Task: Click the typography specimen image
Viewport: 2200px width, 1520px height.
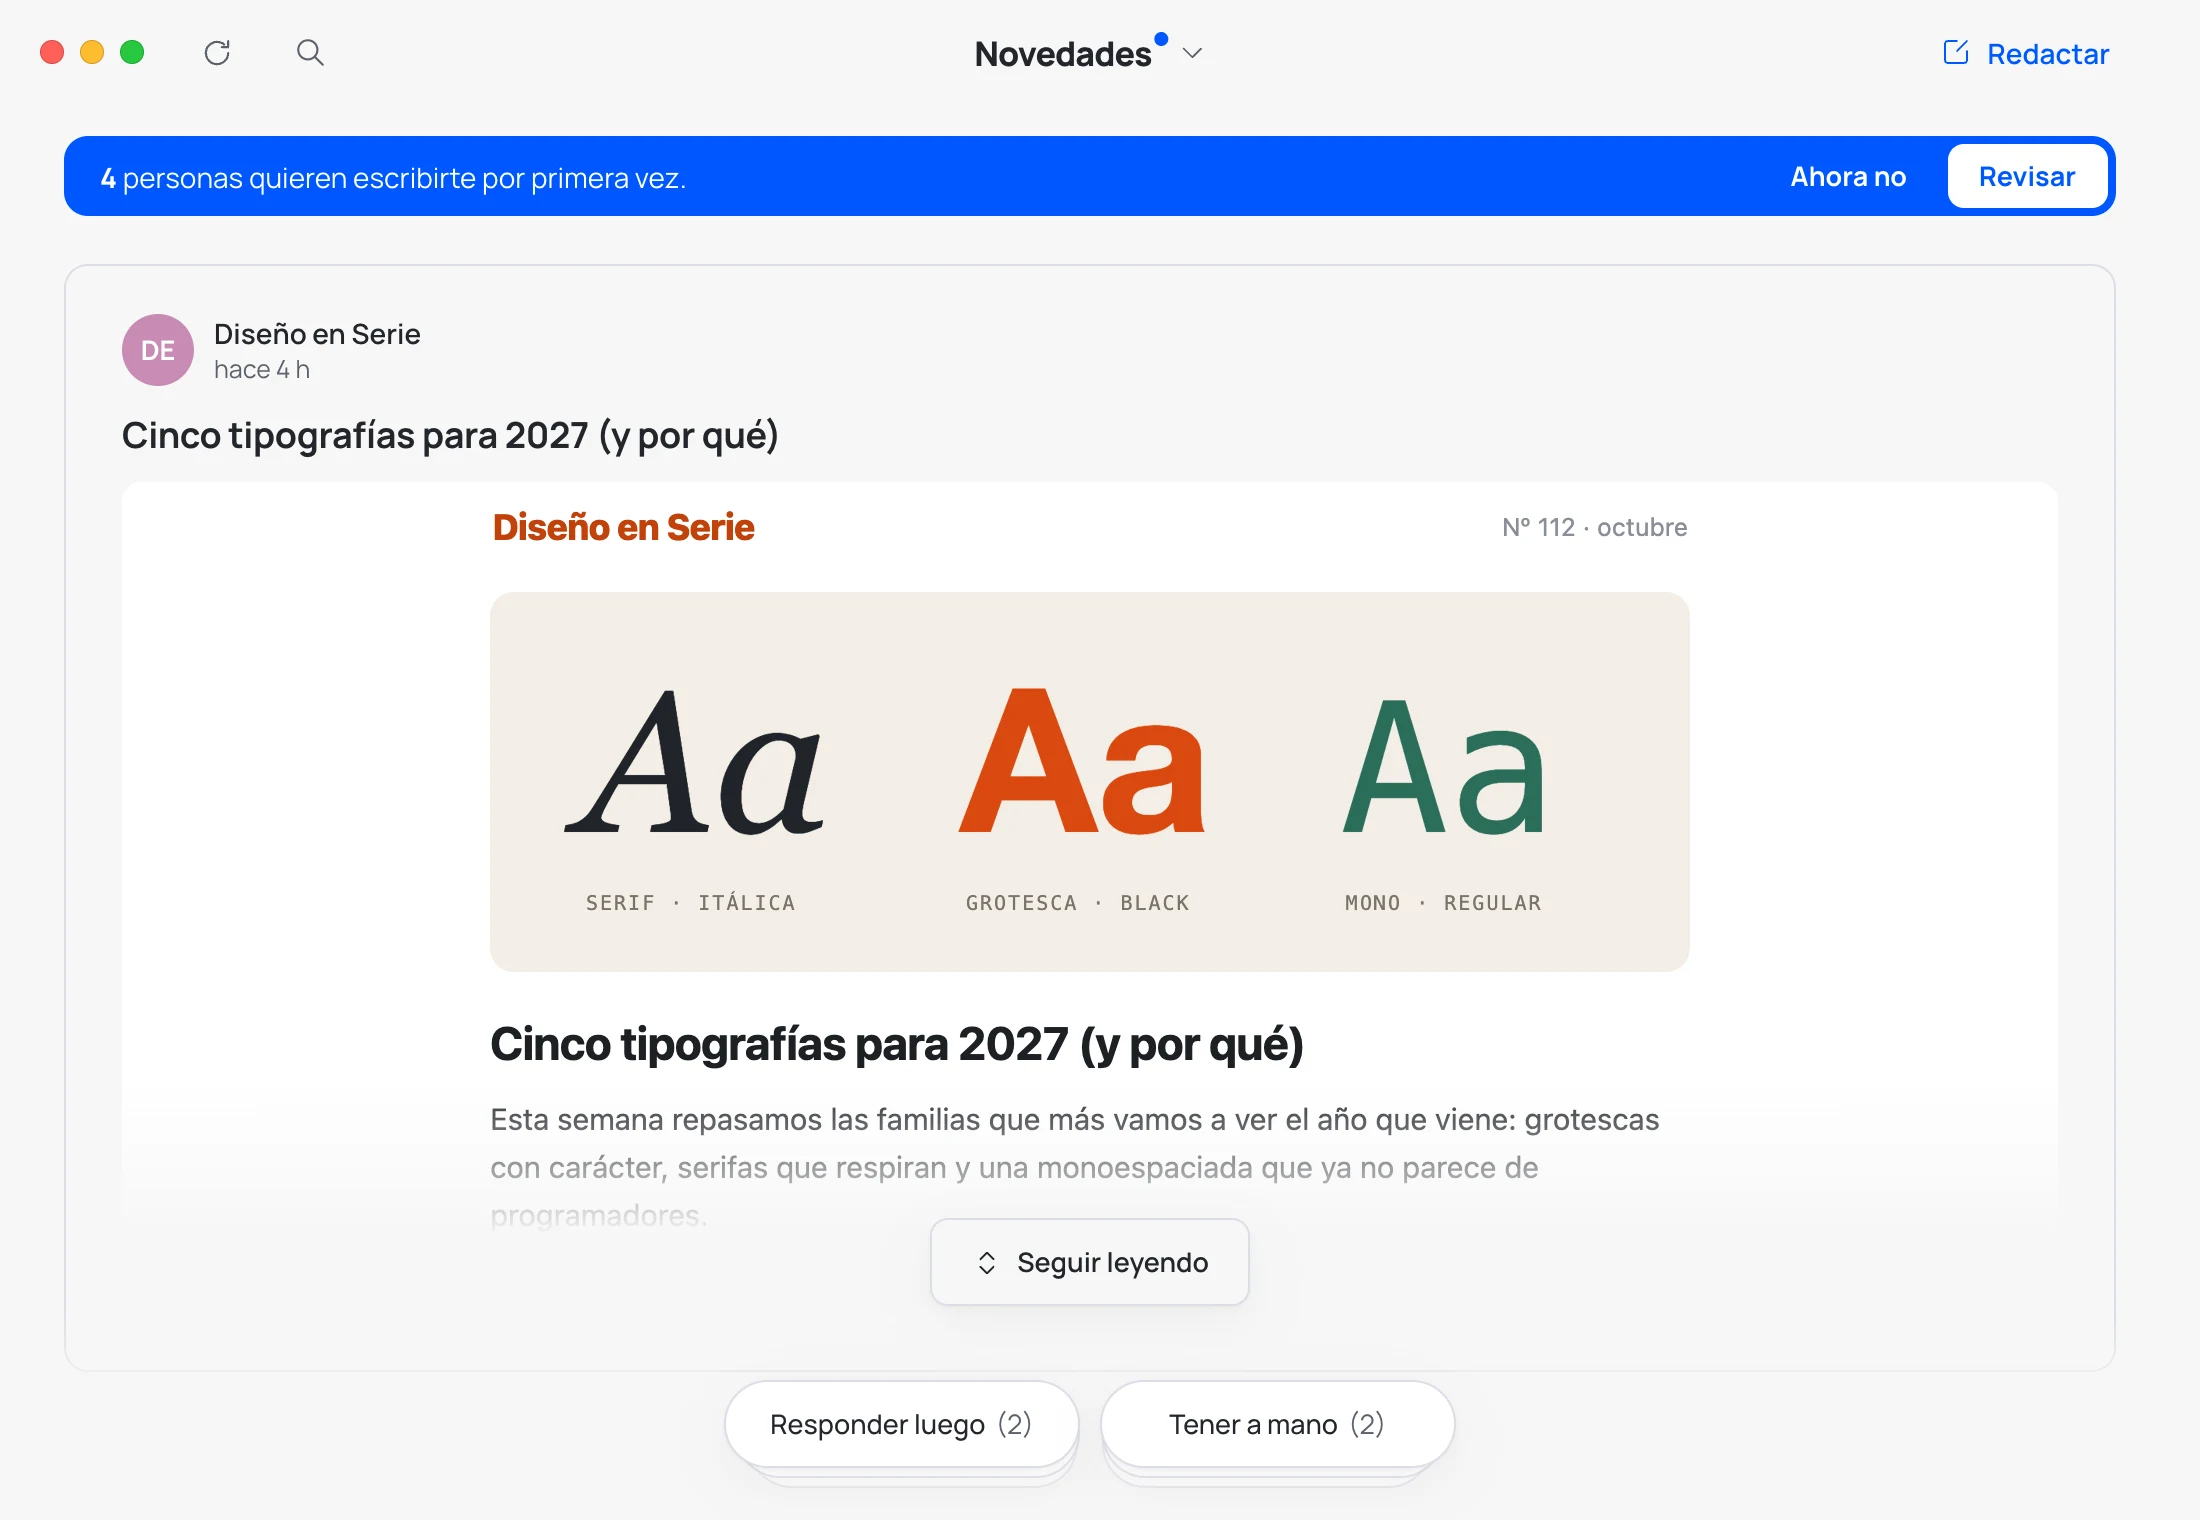Action: (x=1090, y=781)
